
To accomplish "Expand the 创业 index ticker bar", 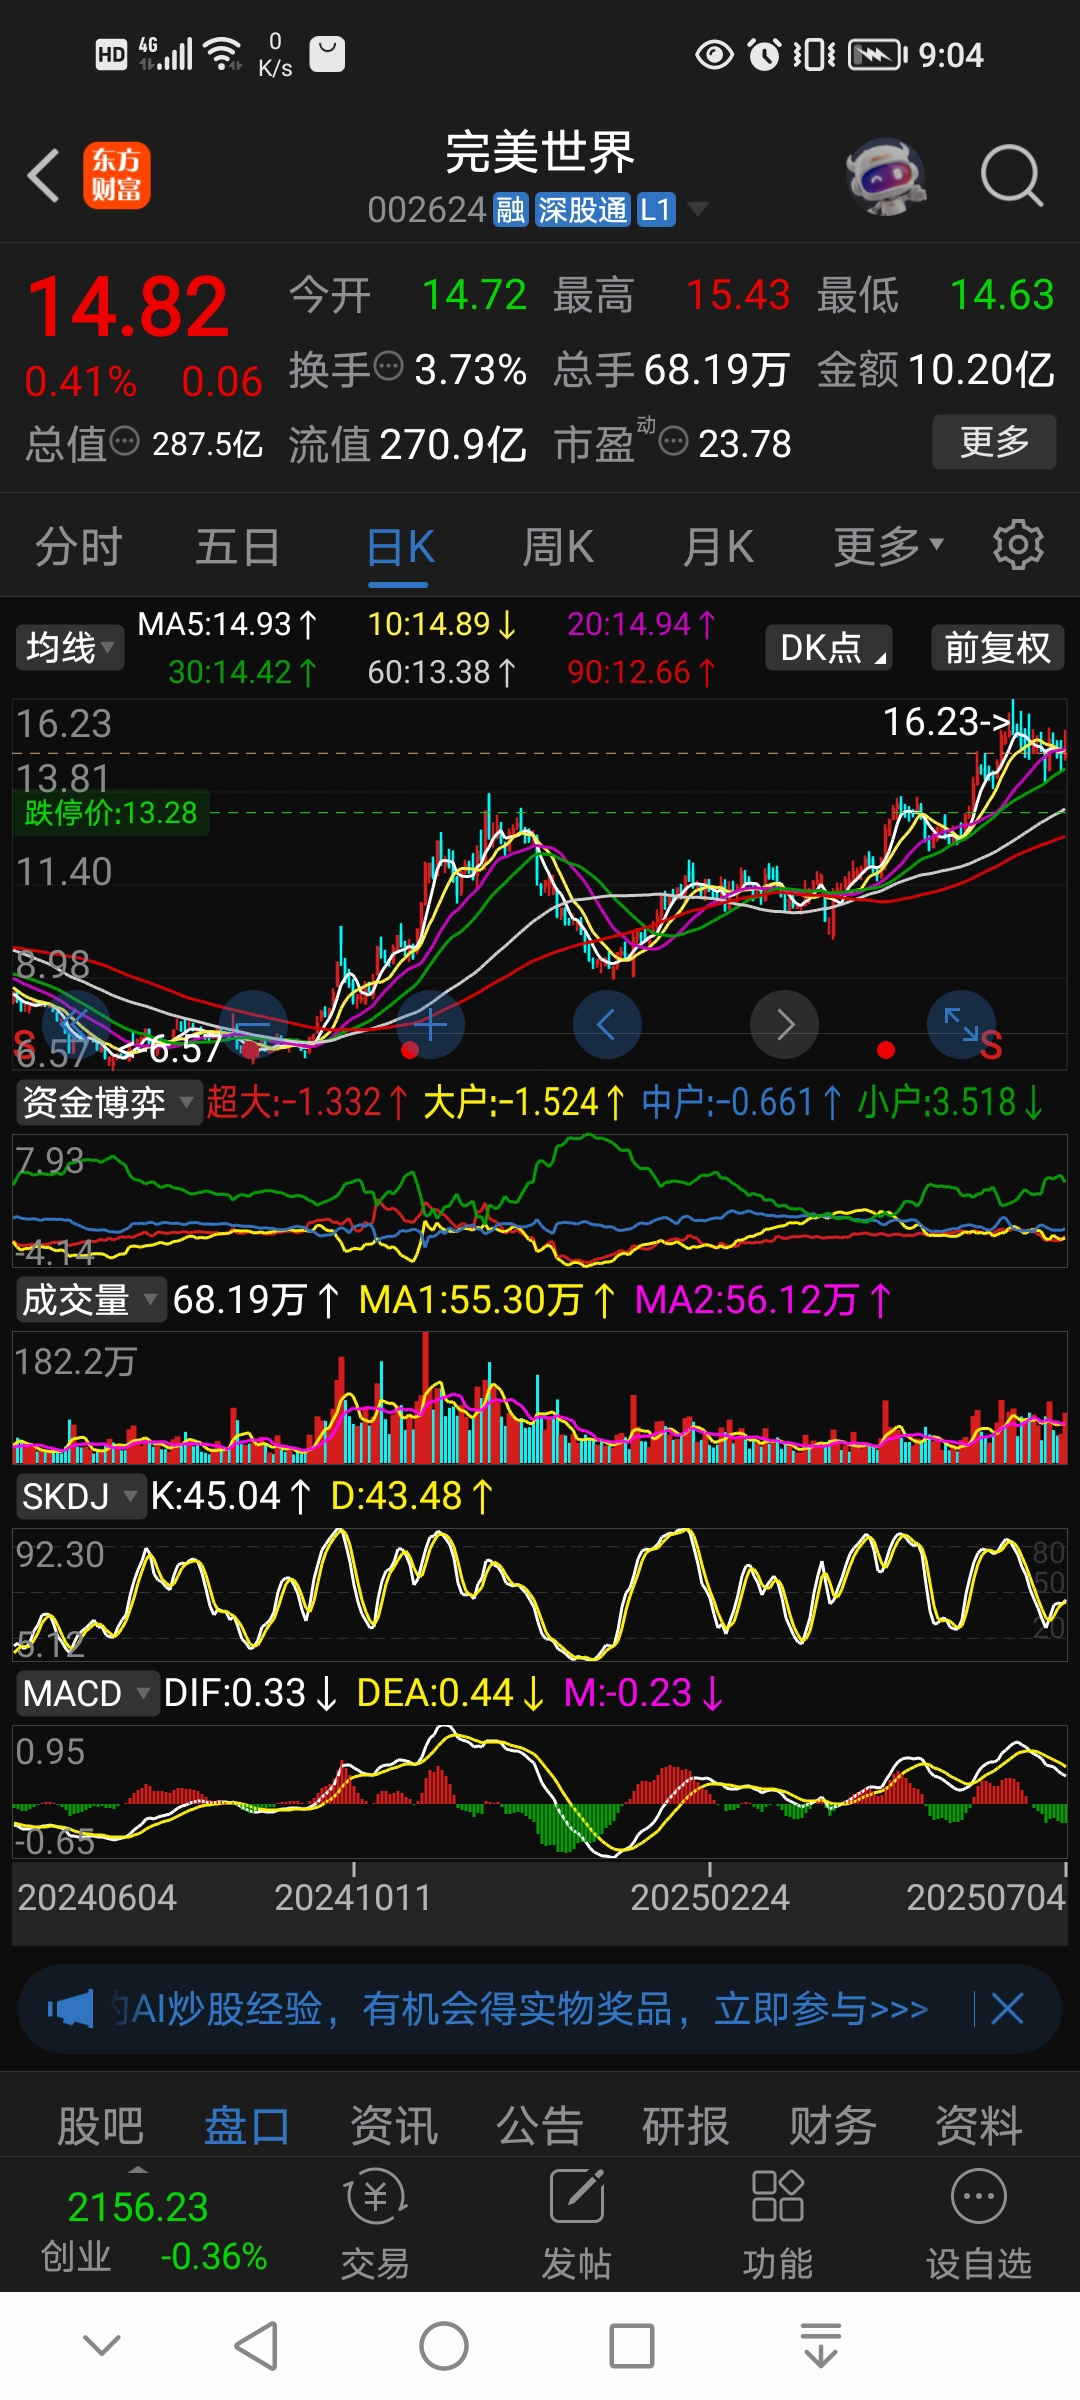I will click(138, 2169).
